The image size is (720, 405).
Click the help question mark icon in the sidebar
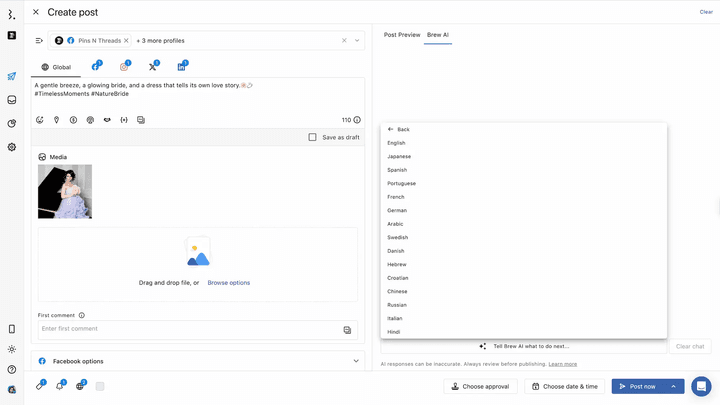point(12,369)
